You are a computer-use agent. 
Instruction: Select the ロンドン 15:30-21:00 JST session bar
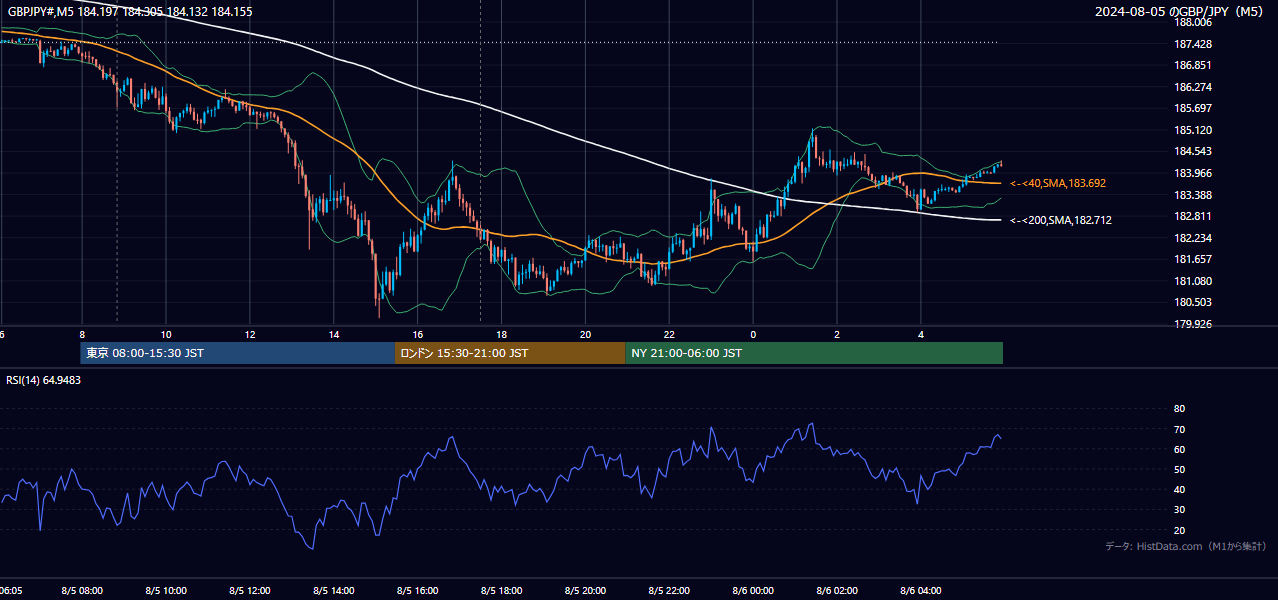[x=510, y=353]
